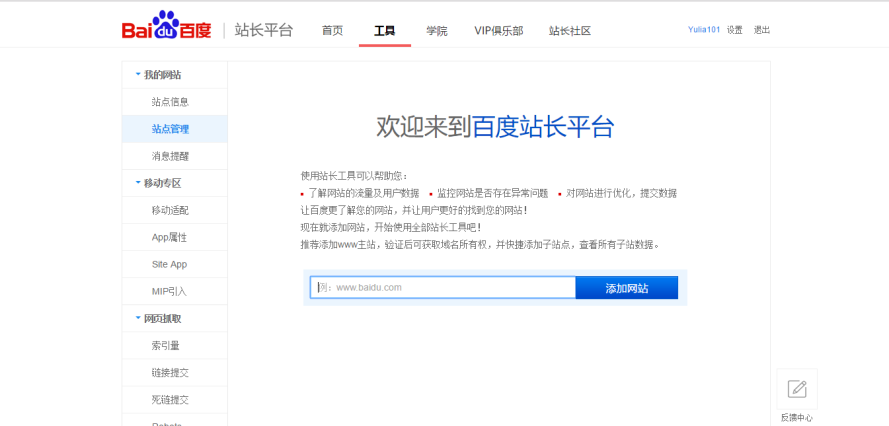Open 站点信息 in sidebar
Screen dimensions: 889x426
(x=170, y=102)
